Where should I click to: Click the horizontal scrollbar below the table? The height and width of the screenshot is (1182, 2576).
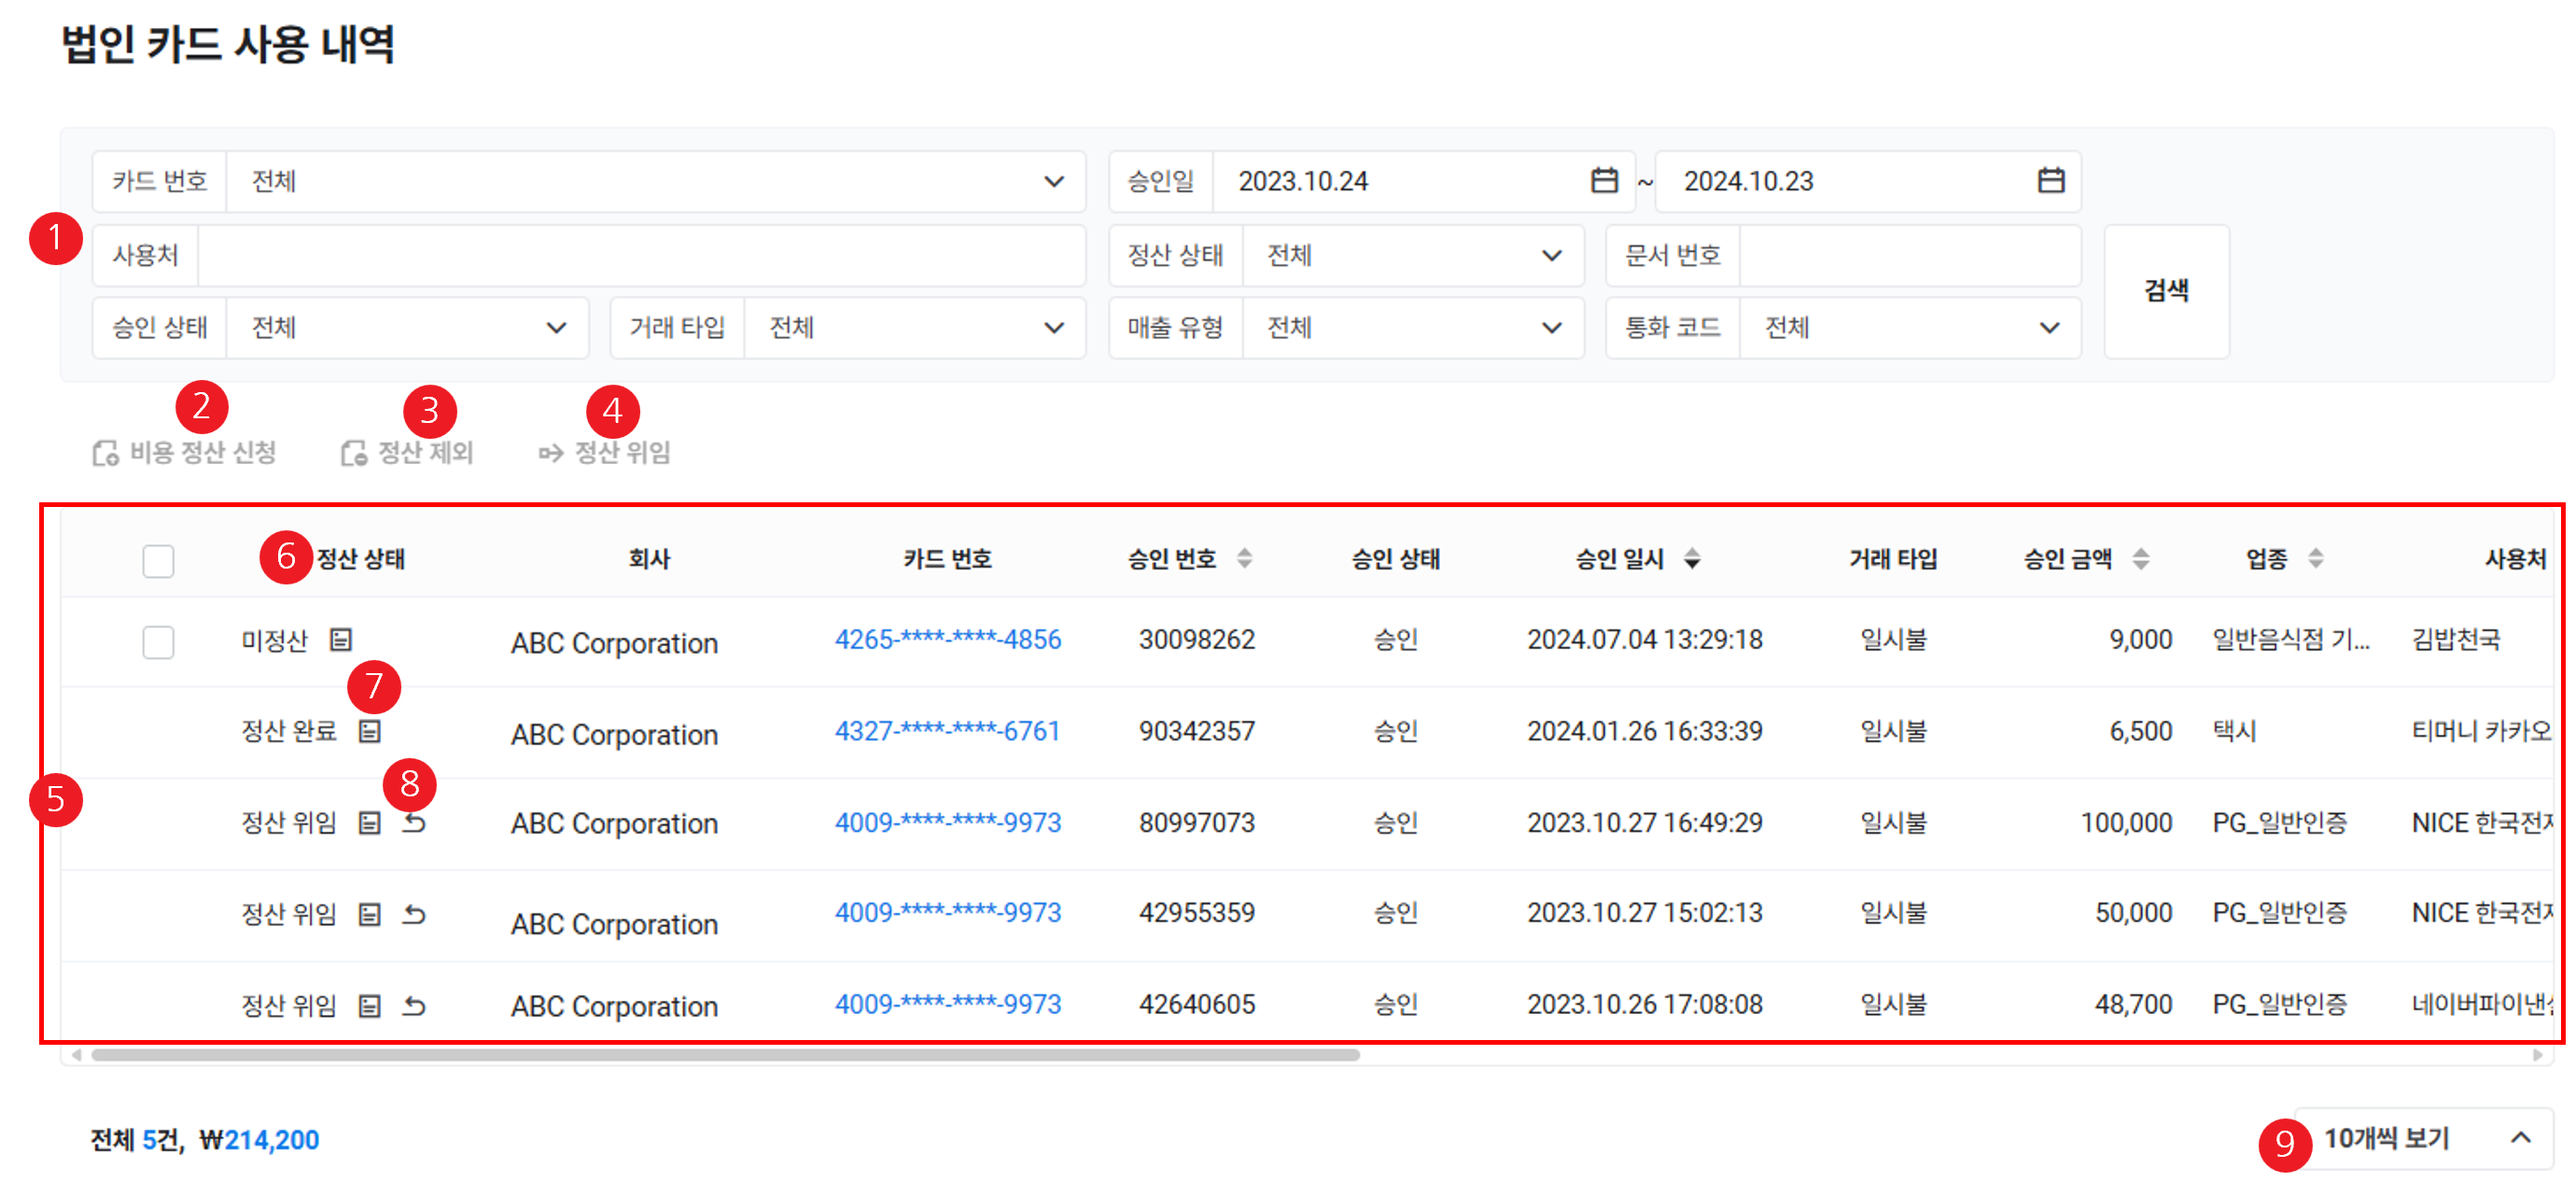point(725,1055)
